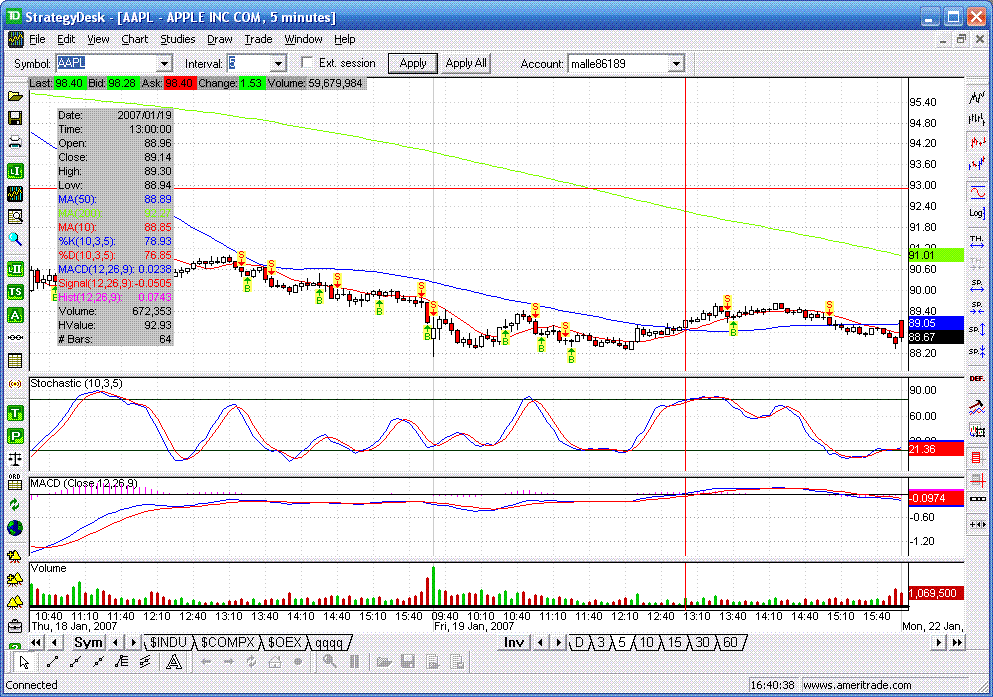Select the blue OHLC chart style icon
This screenshot has height=697, width=993.
(x=977, y=165)
